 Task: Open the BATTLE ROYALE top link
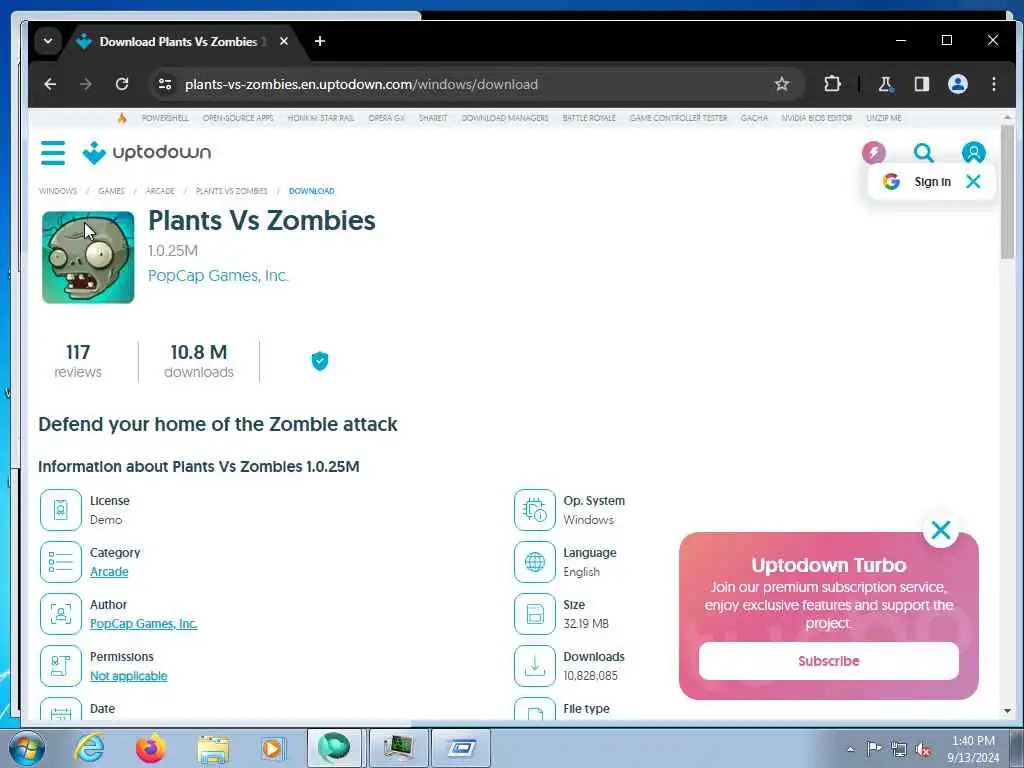coord(589,118)
